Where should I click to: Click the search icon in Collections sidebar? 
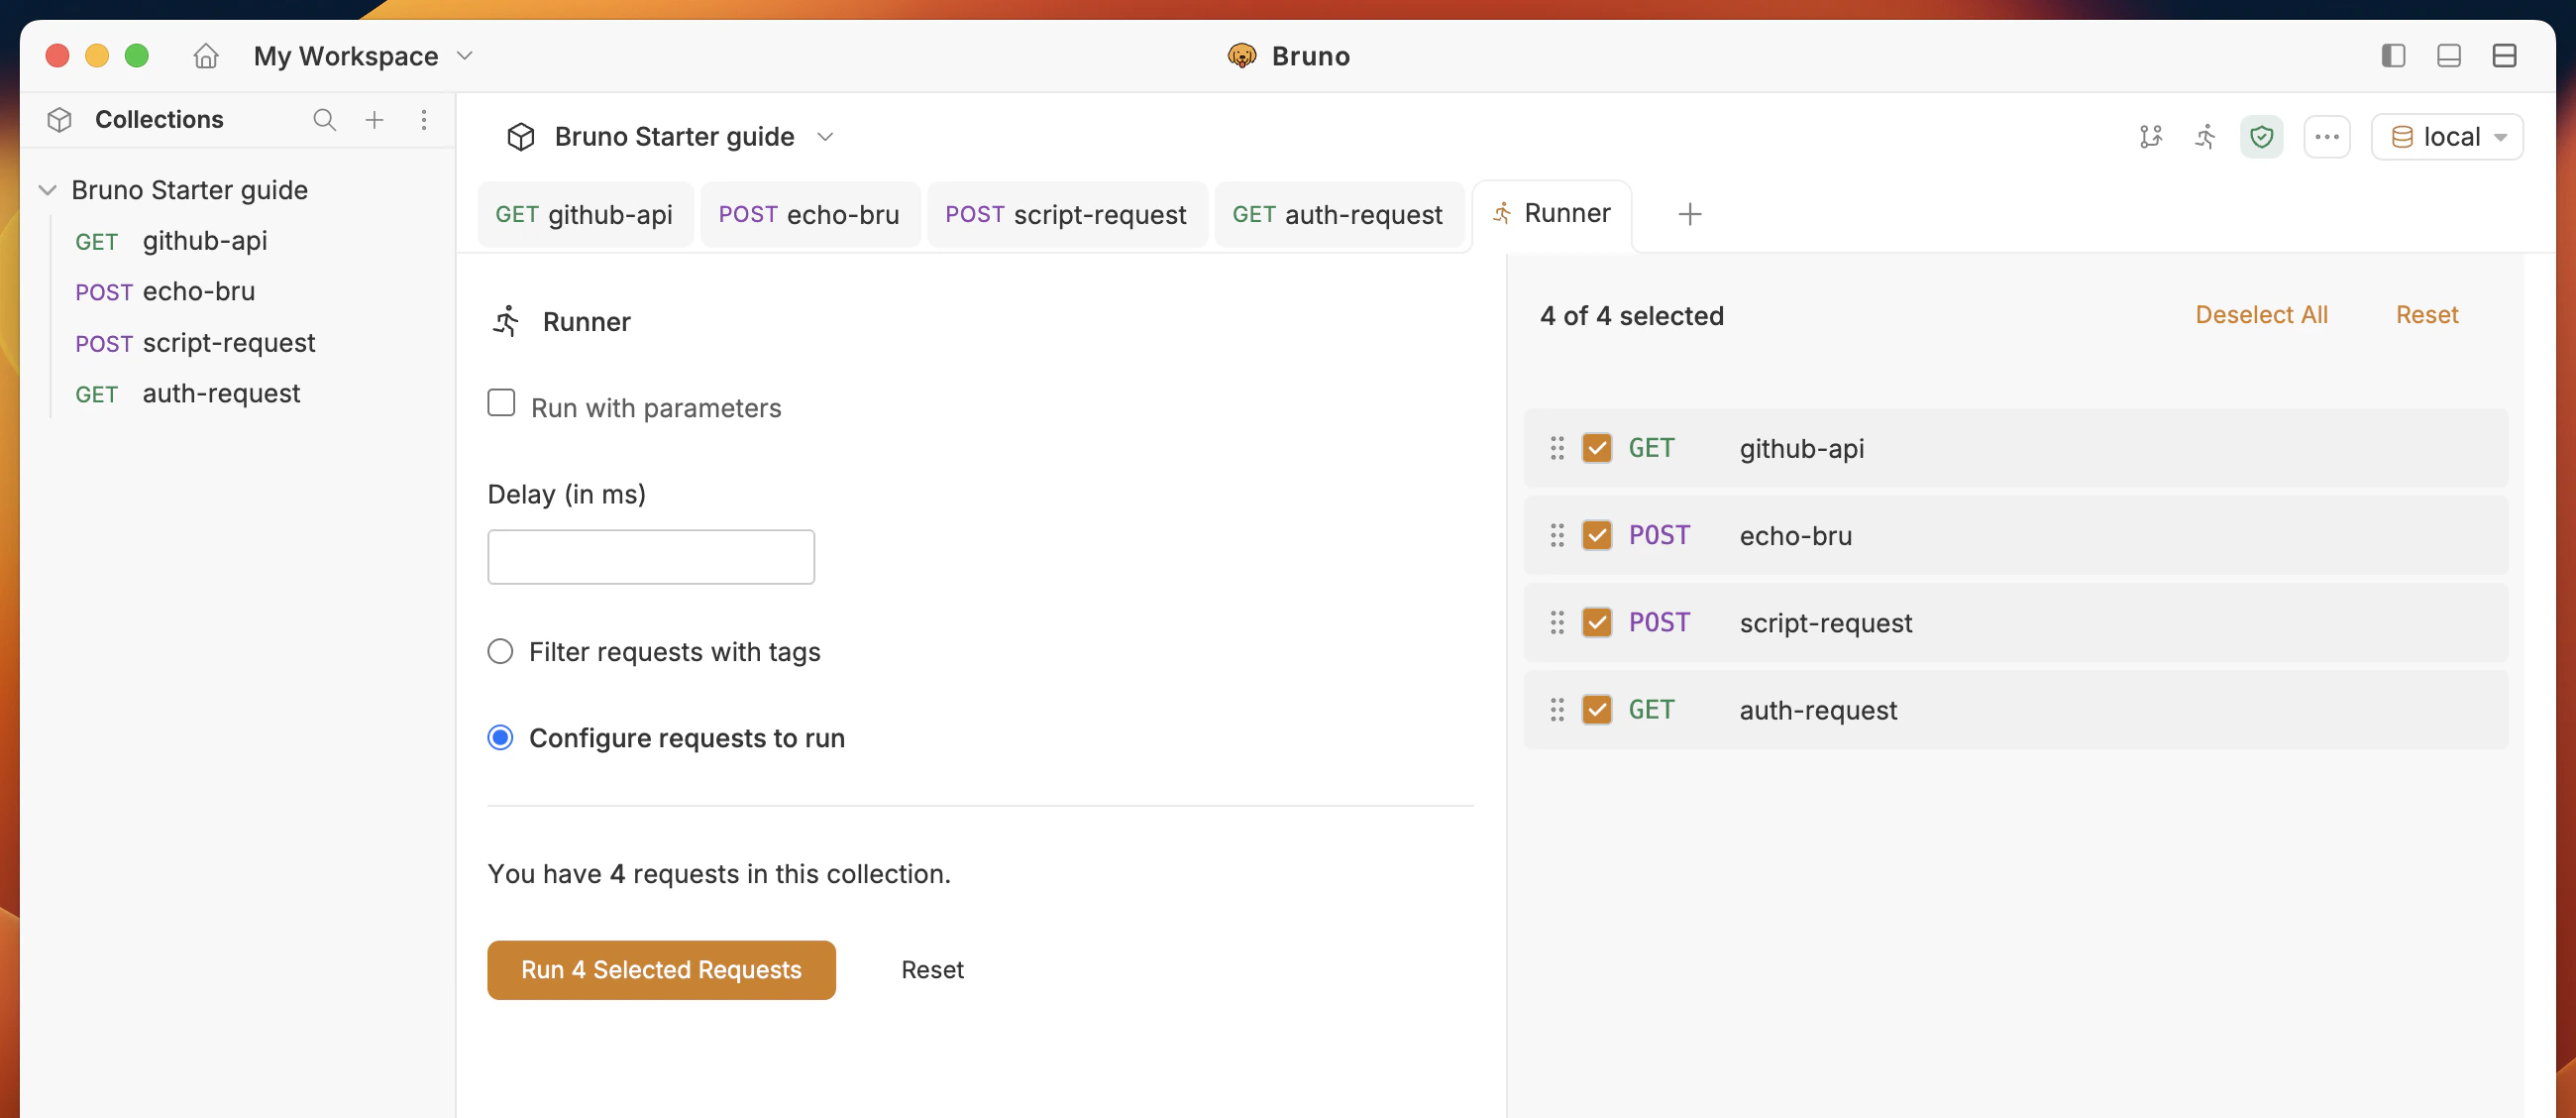[324, 119]
